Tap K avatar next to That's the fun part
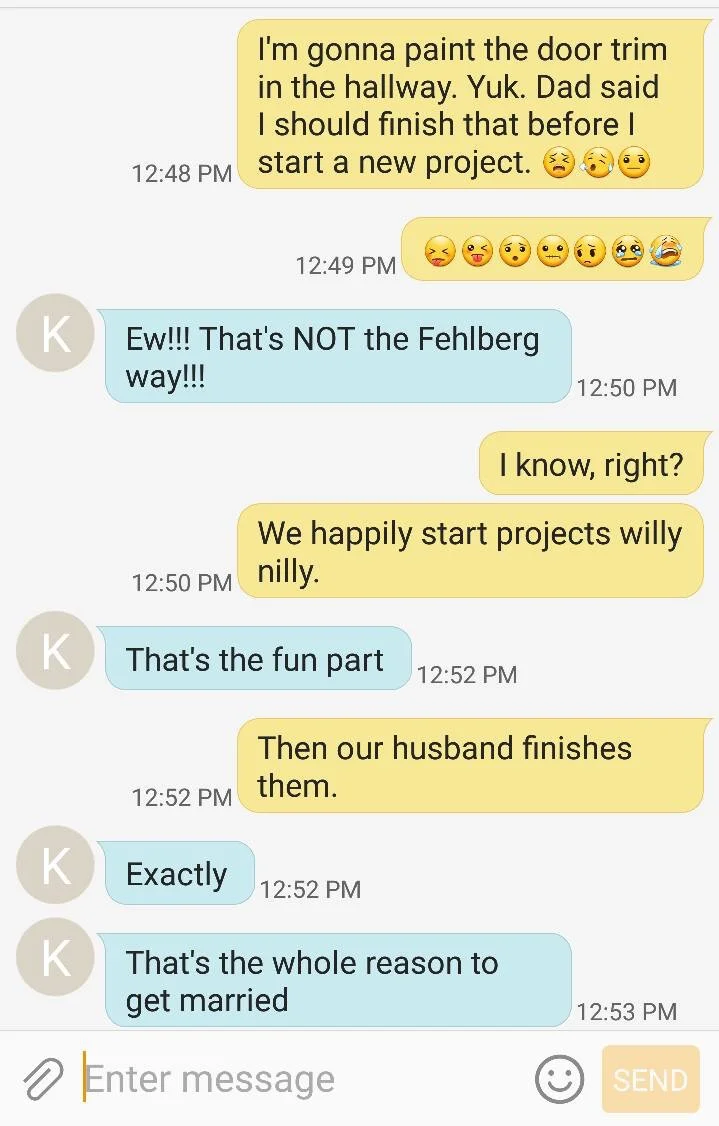 coord(55,651)
